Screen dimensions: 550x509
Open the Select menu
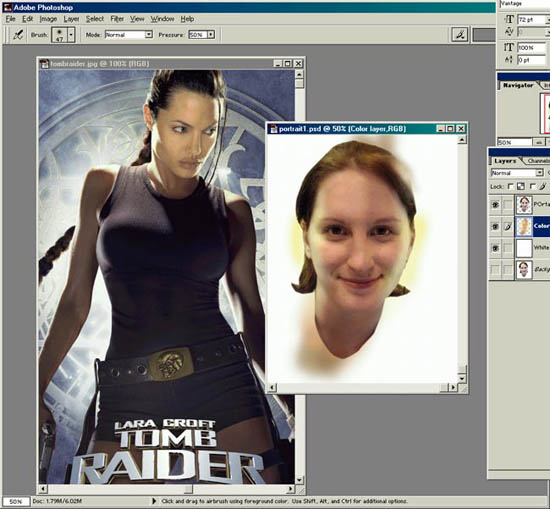[95, 19]
